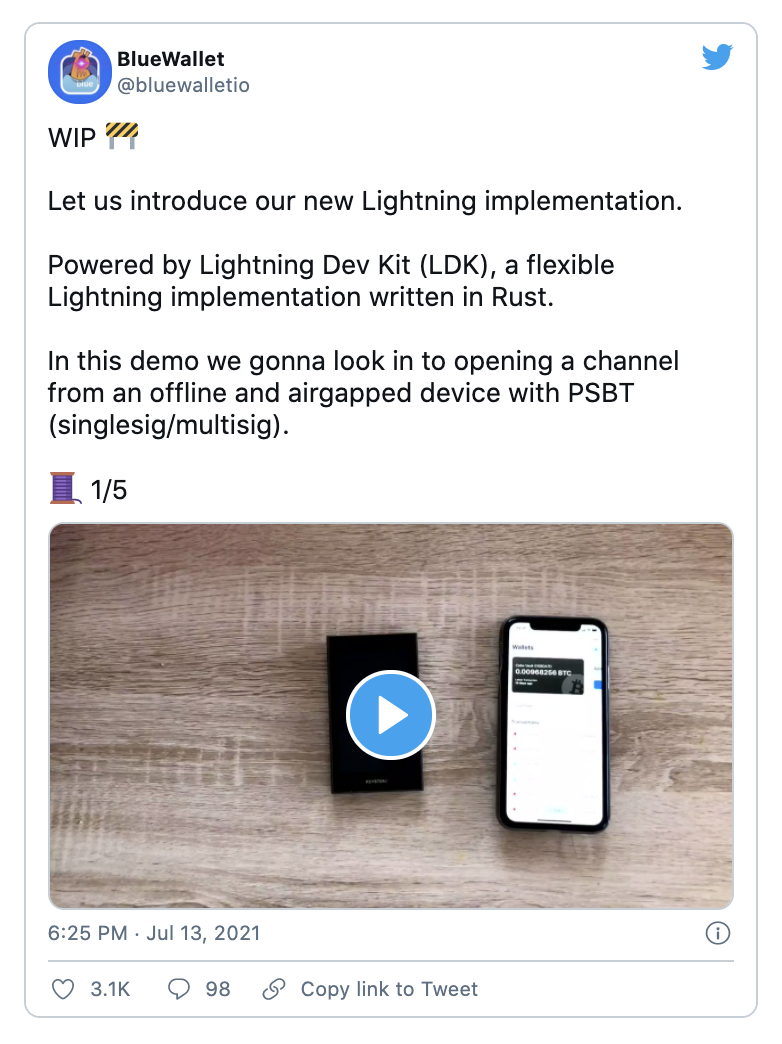Open the @bluewalletio handle link
This screenshot has height=1044, width=782.
(183, 86)
